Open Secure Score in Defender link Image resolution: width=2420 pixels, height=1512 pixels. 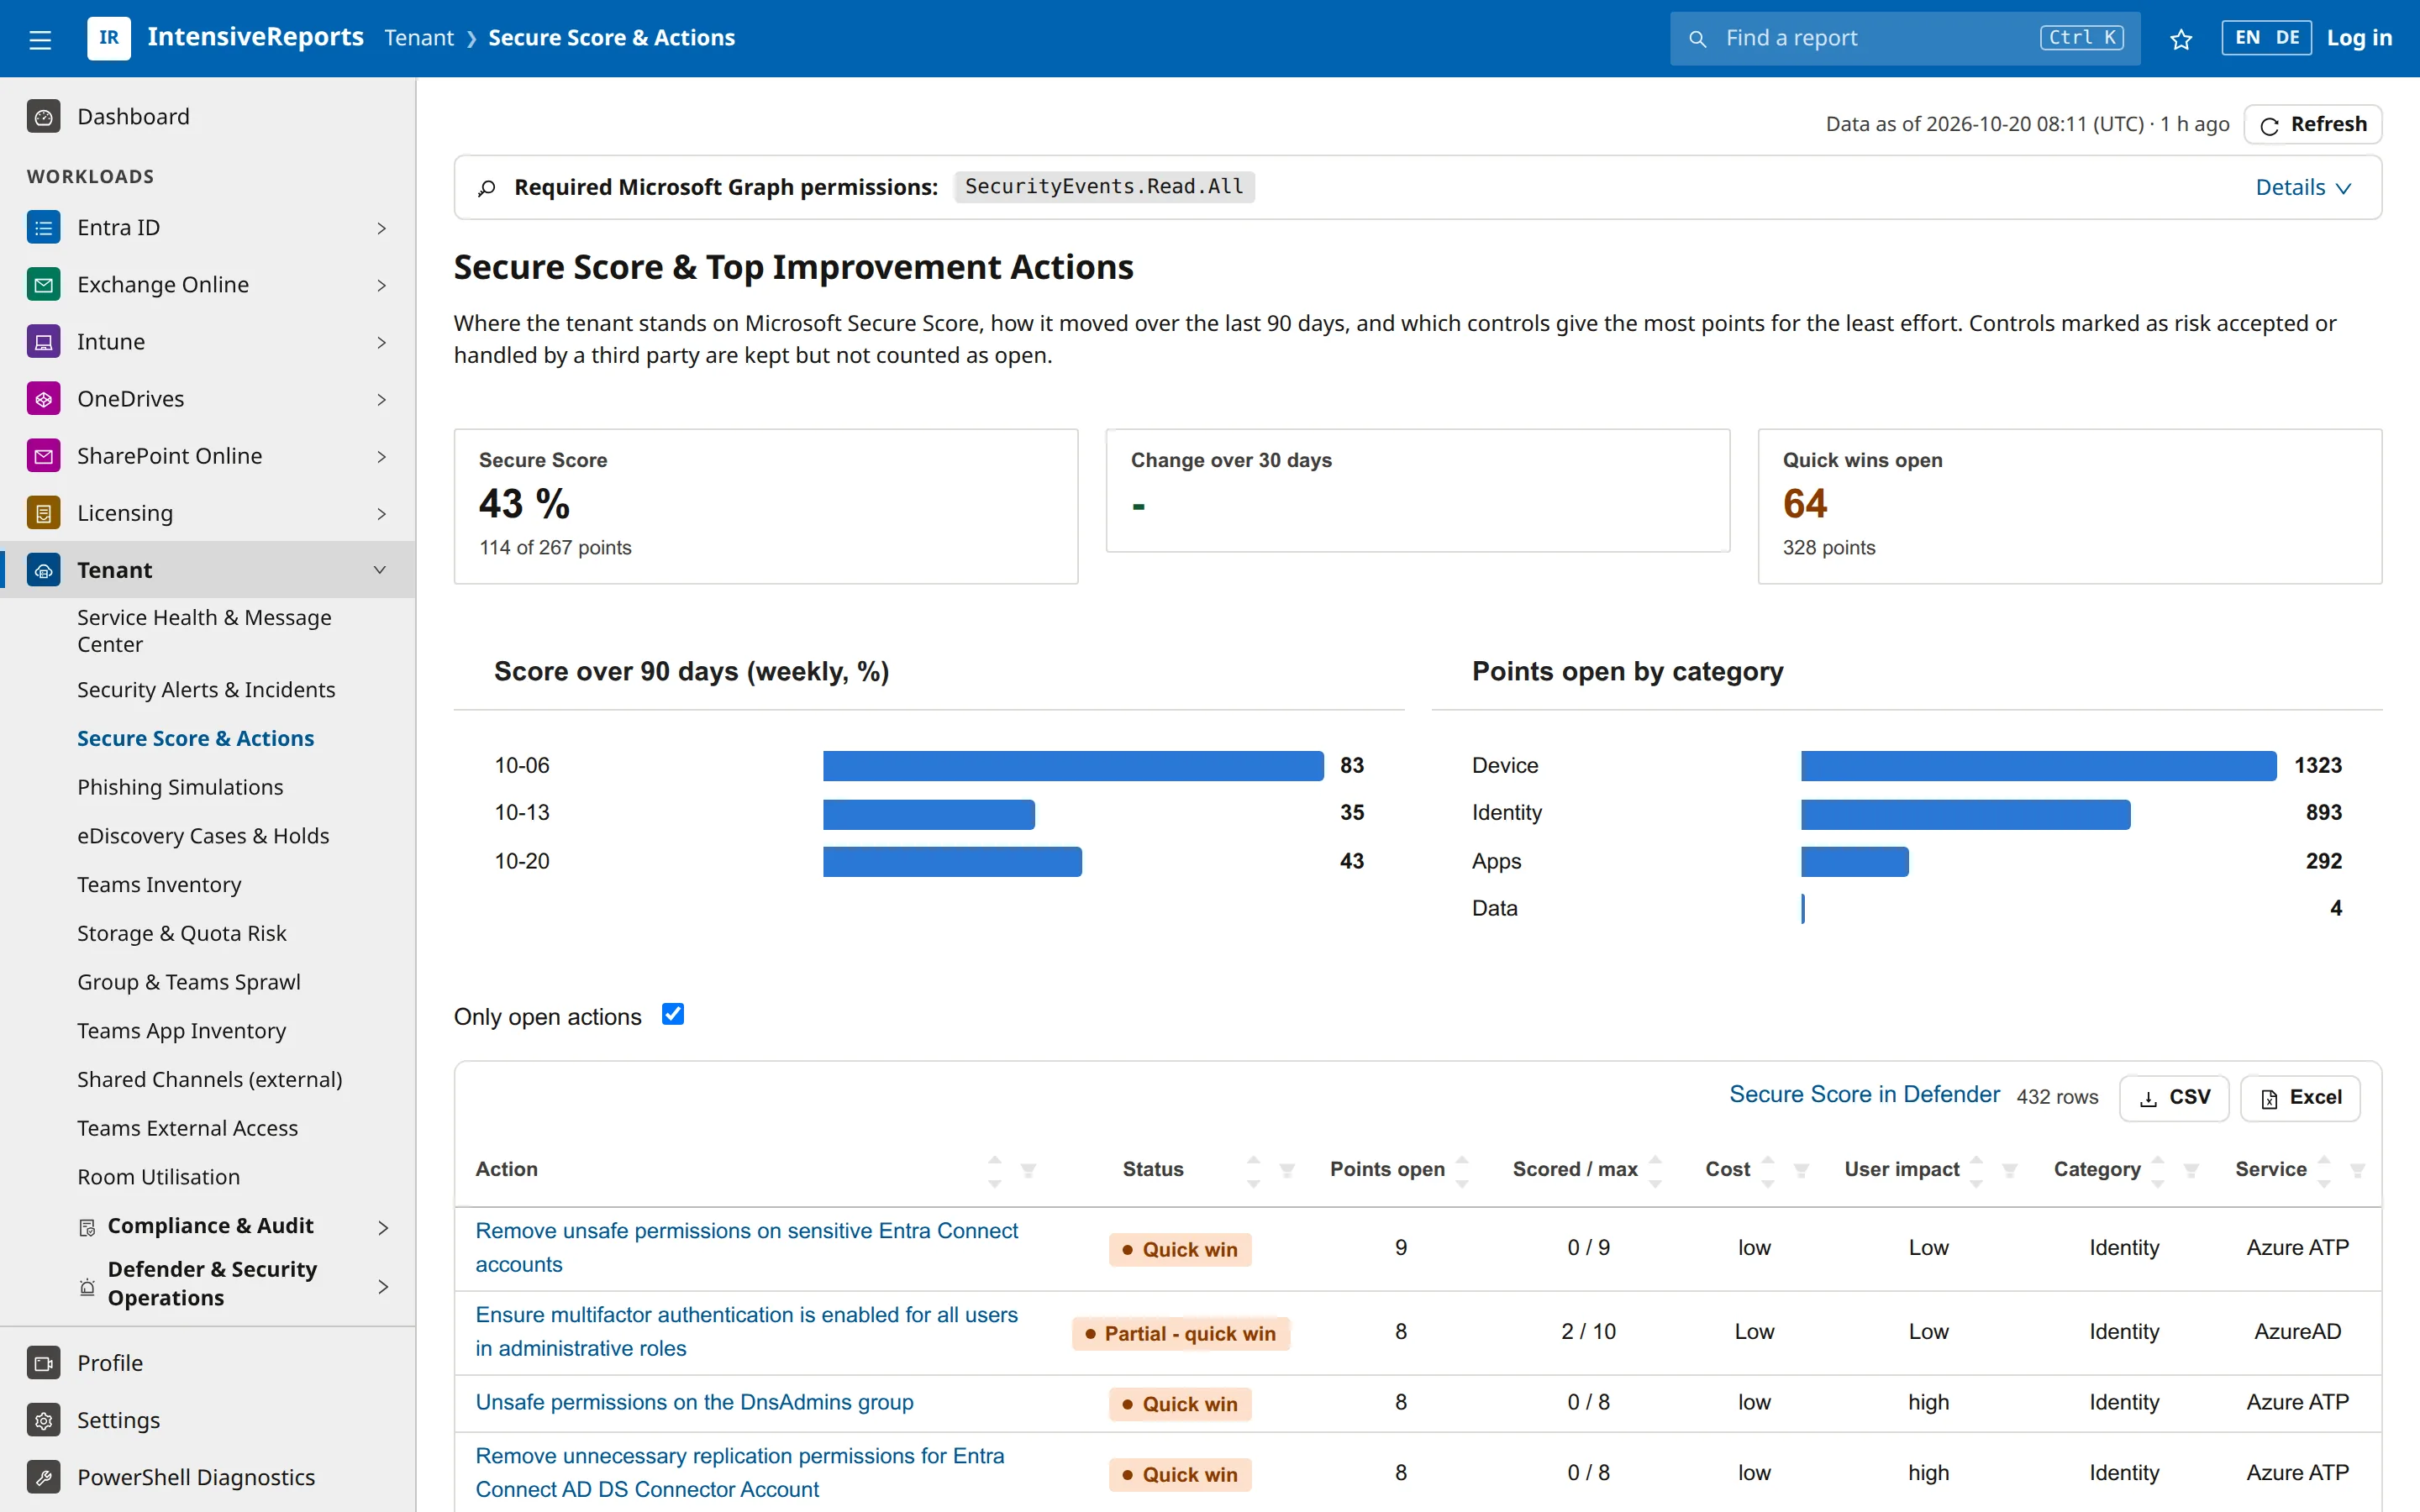pos(1864,1094)
